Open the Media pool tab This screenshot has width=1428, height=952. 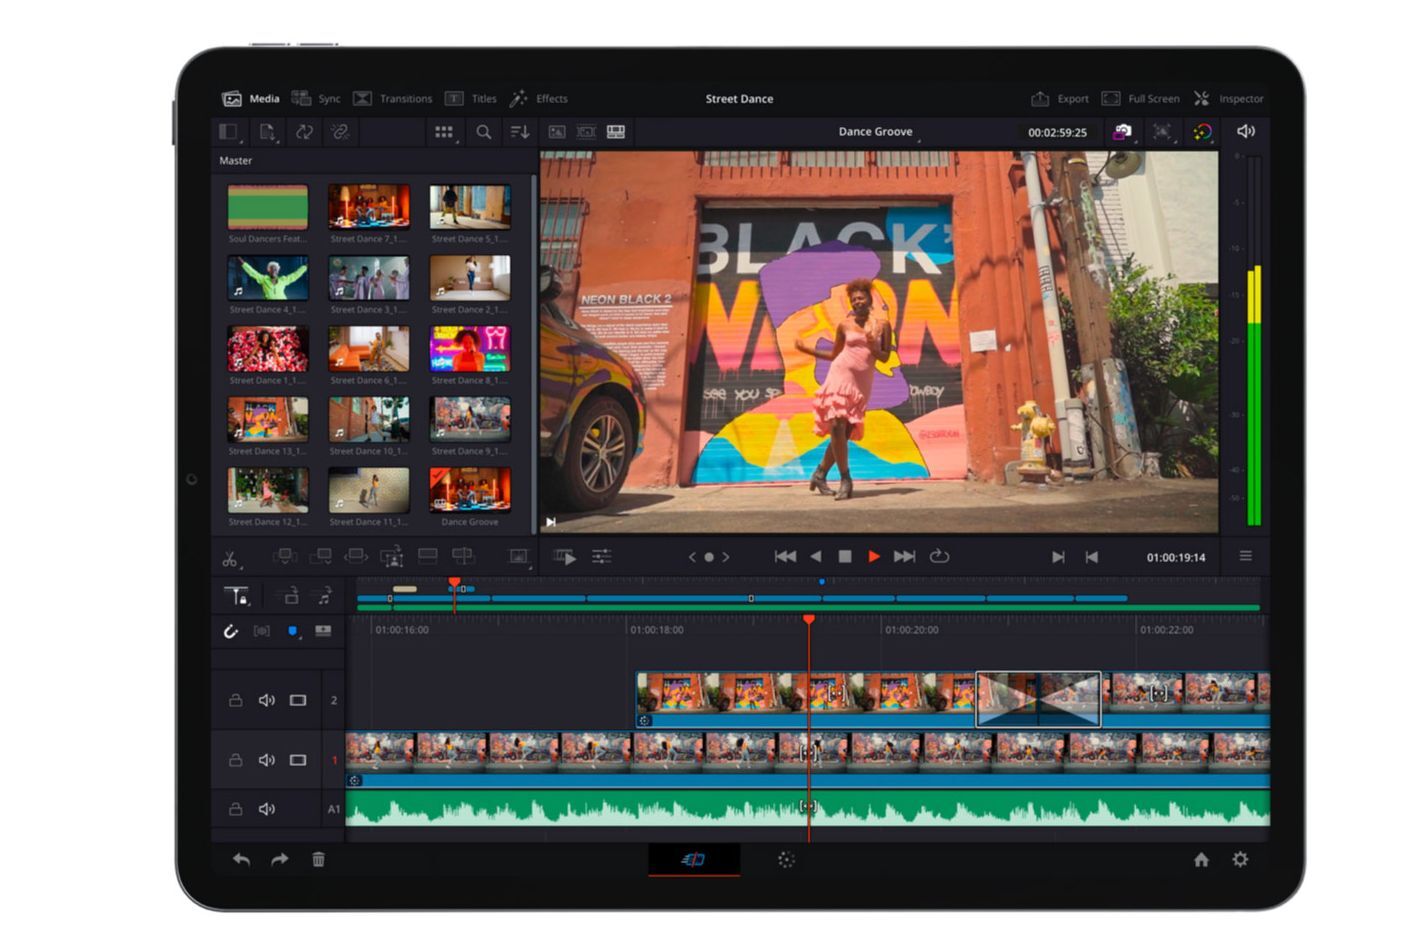250,99
